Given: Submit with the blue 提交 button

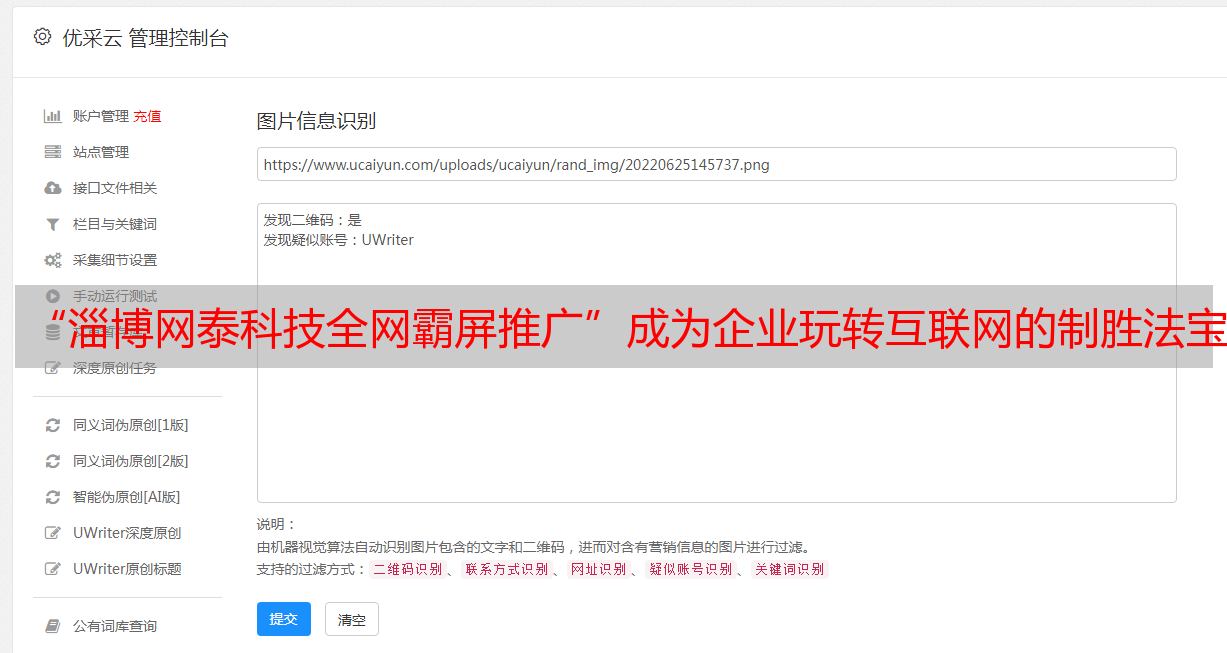Looking at the screenshot, I should click(284, 619).
